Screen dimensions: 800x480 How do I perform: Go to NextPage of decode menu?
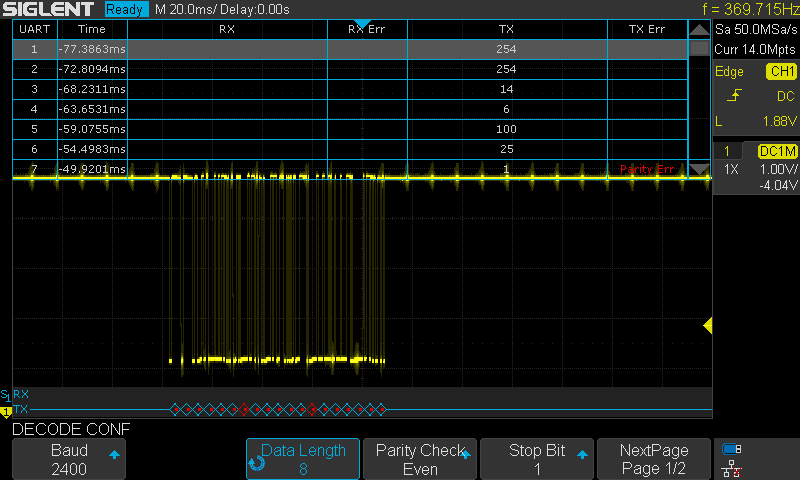pyautogui.click(x=654, y=459)
